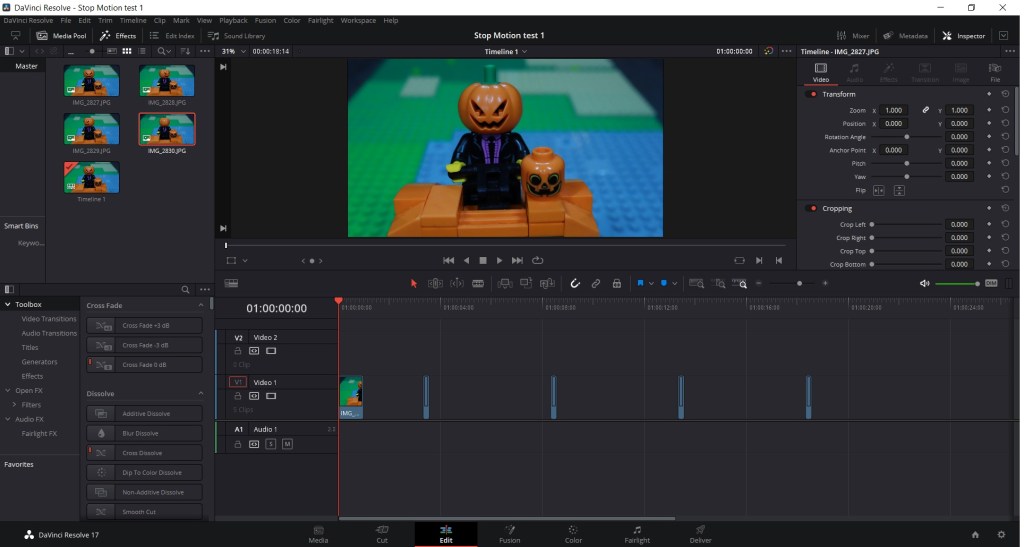Open the Edit Index panel

click(x=172, y=36)
